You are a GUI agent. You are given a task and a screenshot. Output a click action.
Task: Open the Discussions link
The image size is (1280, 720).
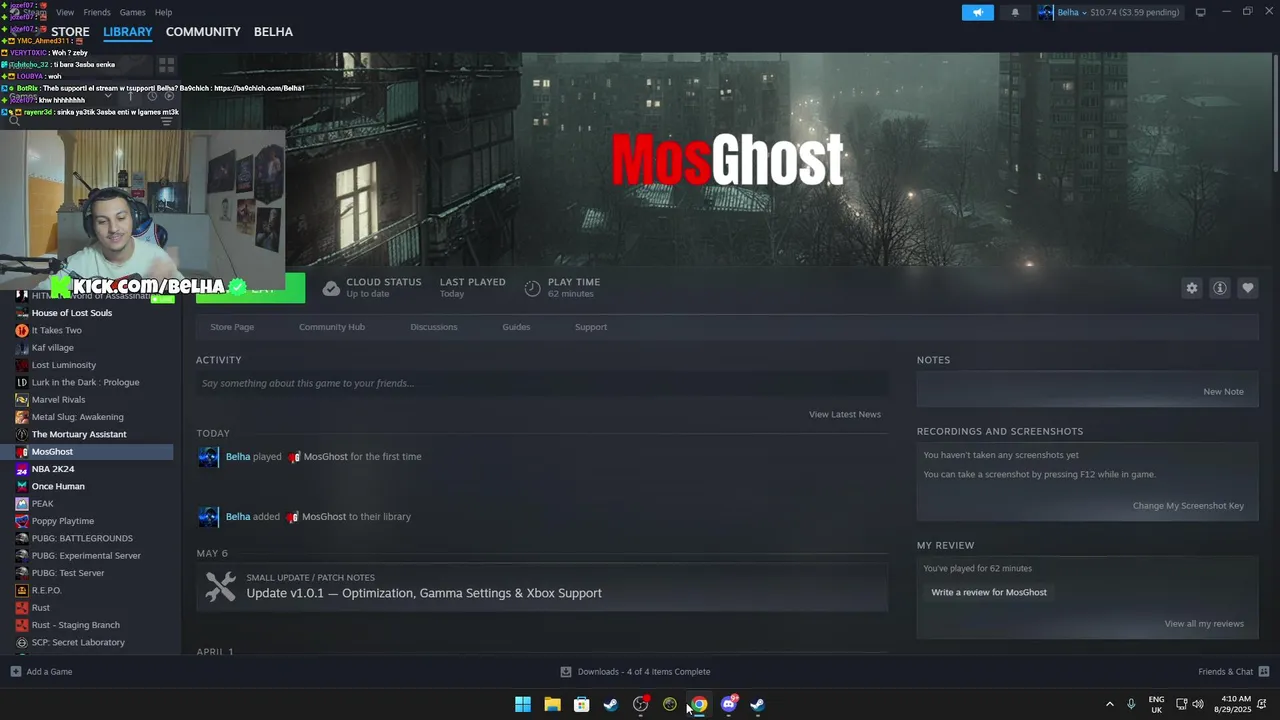pos(434,327)
